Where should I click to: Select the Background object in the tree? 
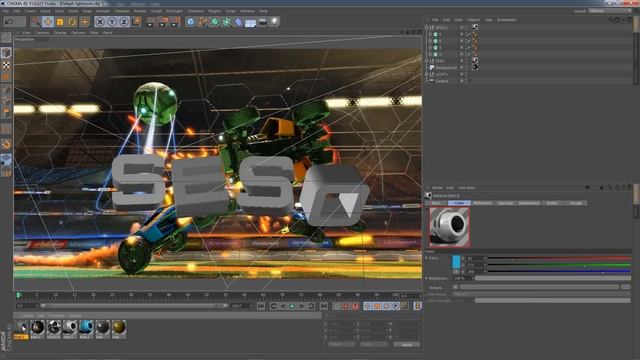pos(446,67)
